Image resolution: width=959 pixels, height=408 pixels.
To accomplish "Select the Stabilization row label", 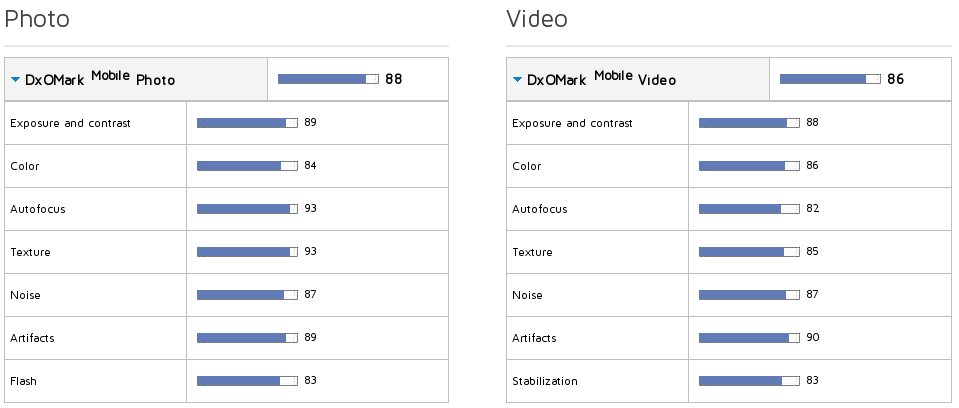I will pyautogui.click(x=545, y=381).
